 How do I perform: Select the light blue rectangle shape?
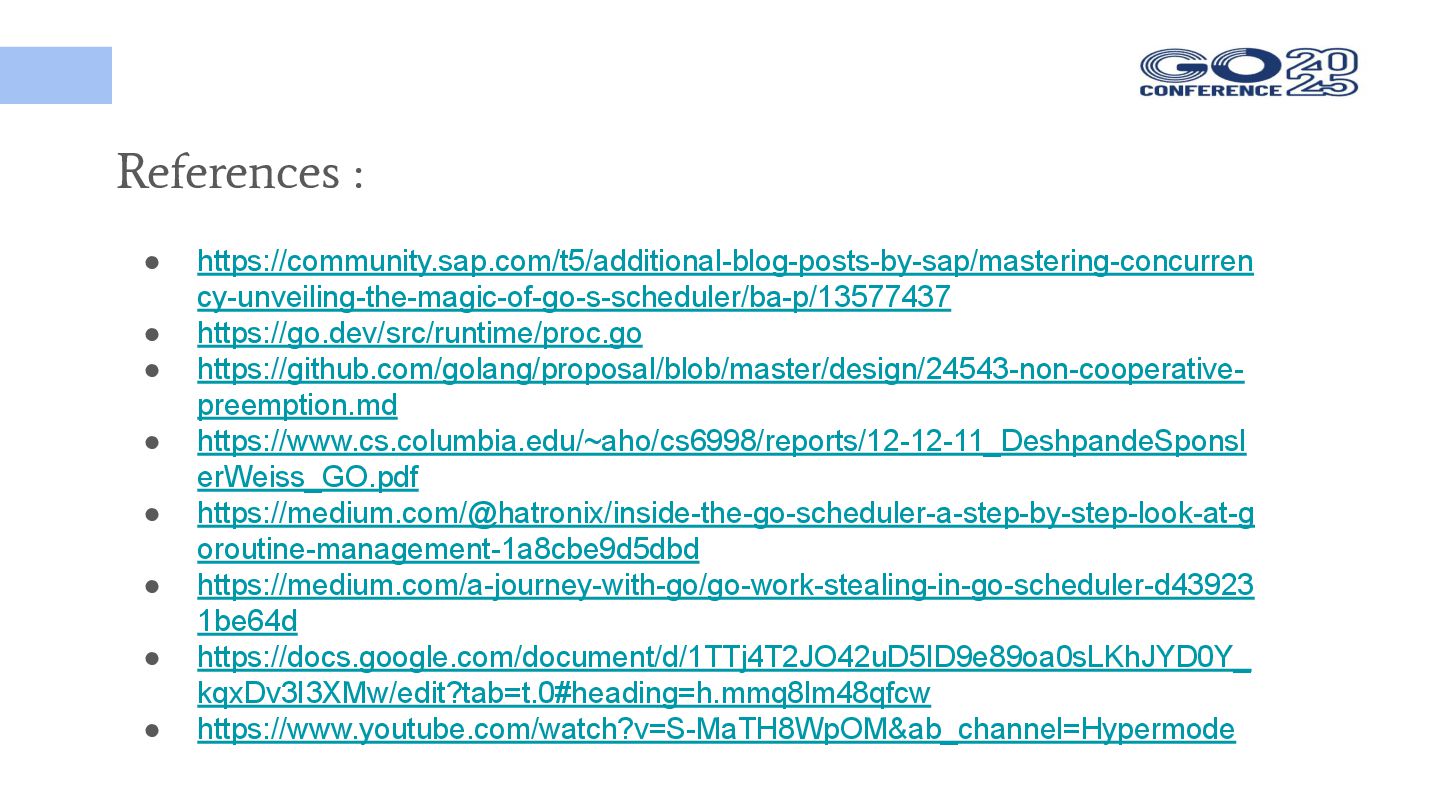[x=56, y=75]
